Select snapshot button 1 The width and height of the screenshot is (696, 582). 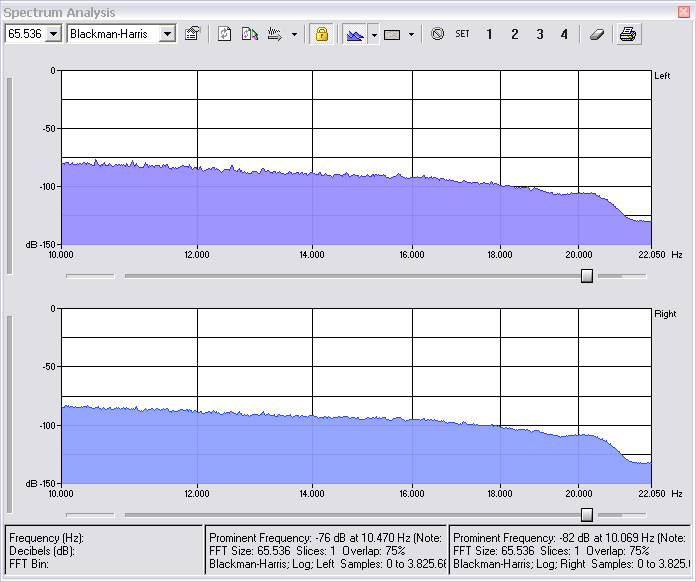click(x=489, y=34)
